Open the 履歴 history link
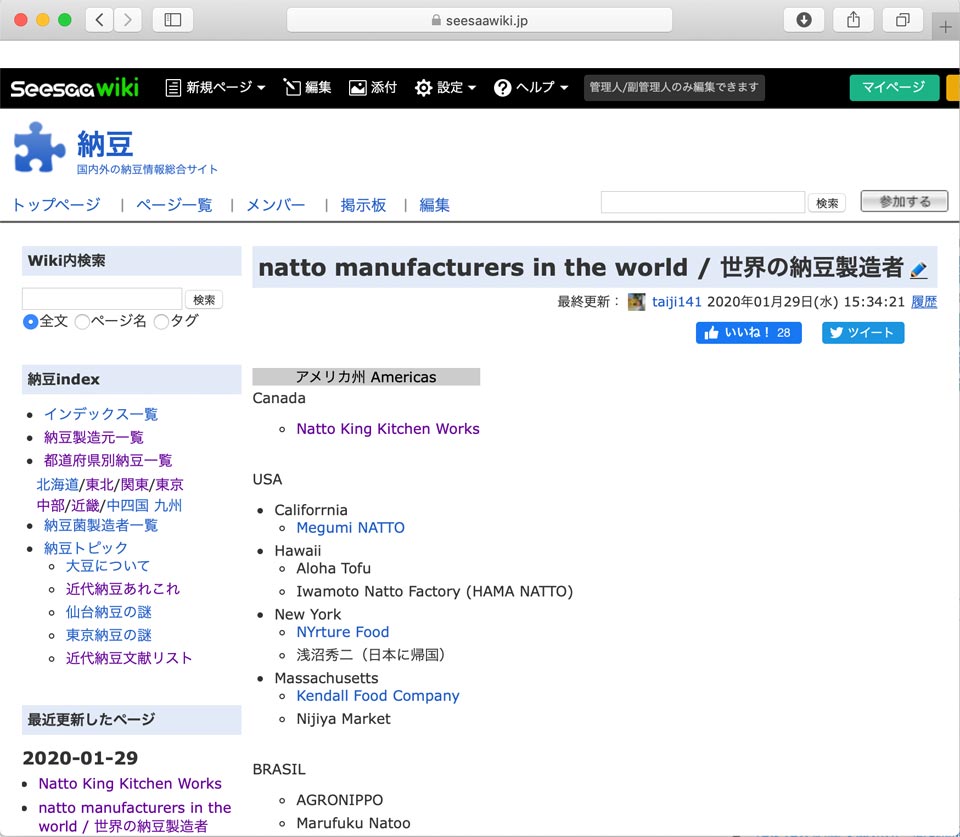The height and width of the screenshot is (837, 960). (x=924, y=302)
